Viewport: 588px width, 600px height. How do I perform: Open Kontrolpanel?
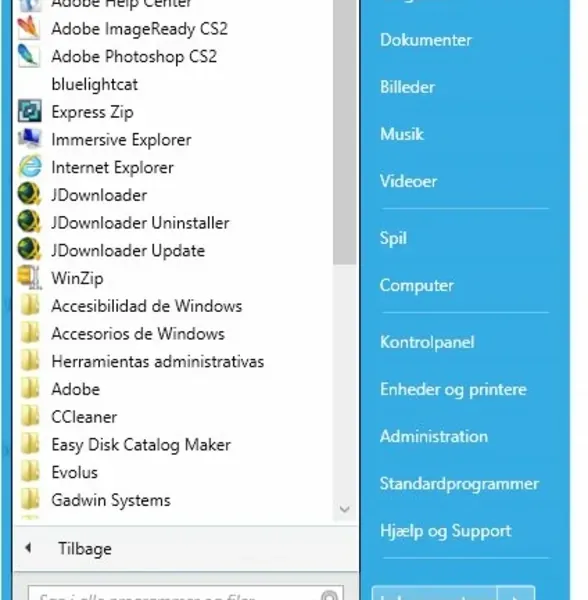427,342
